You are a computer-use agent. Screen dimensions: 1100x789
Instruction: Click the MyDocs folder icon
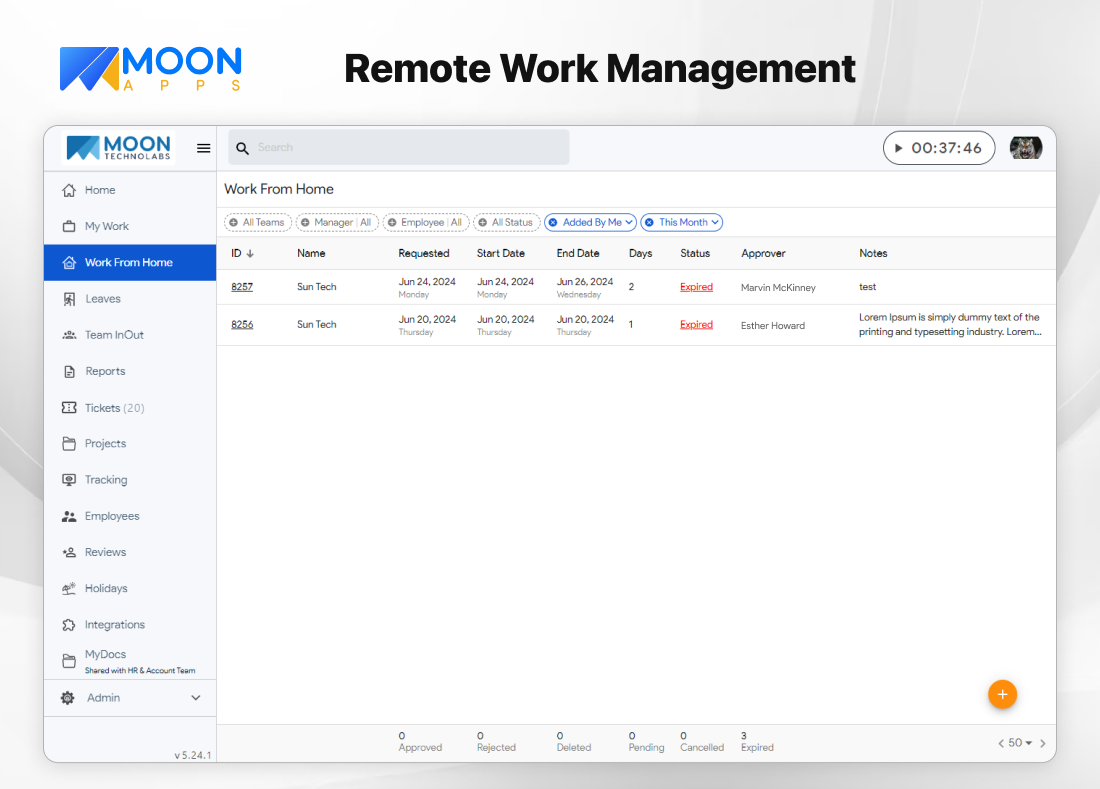tap(69, 661)
